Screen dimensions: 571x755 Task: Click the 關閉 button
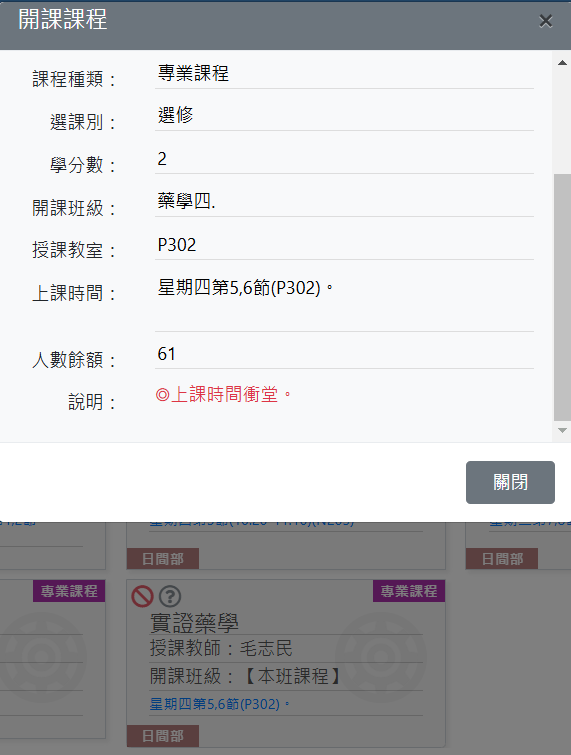click(x=510, y=482)
